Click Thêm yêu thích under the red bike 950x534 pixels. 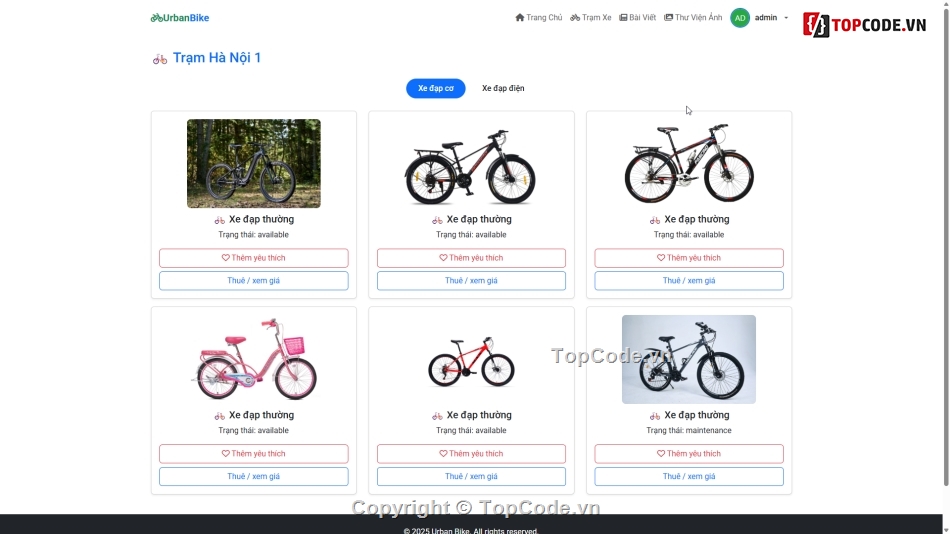pyautogui.click(x=471, y=453)
